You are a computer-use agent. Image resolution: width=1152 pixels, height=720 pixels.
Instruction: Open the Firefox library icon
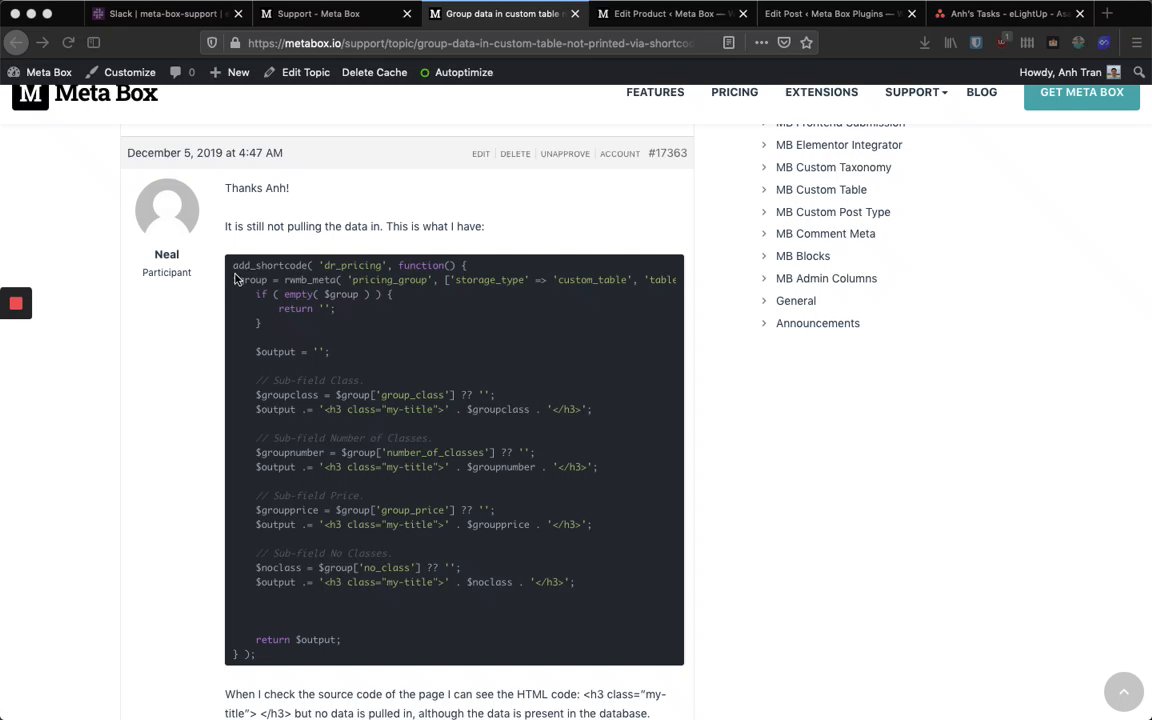[x=950, y=43]
